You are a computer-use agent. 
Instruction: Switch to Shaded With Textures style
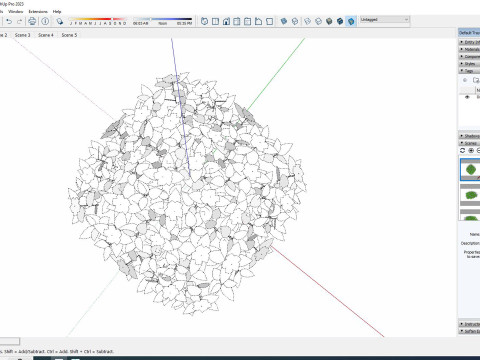point(340,21)
